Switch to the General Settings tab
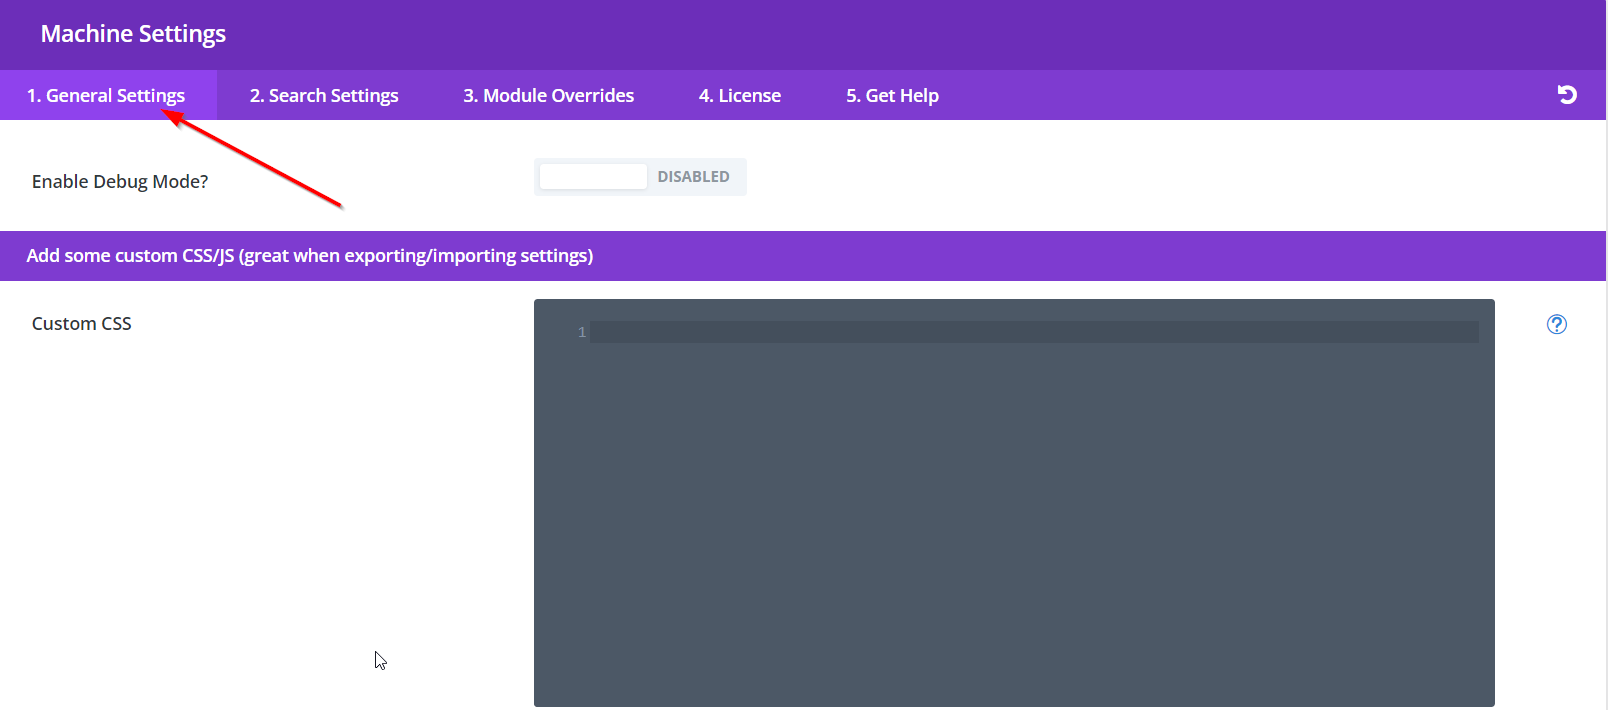 click(x=106, y=96)
